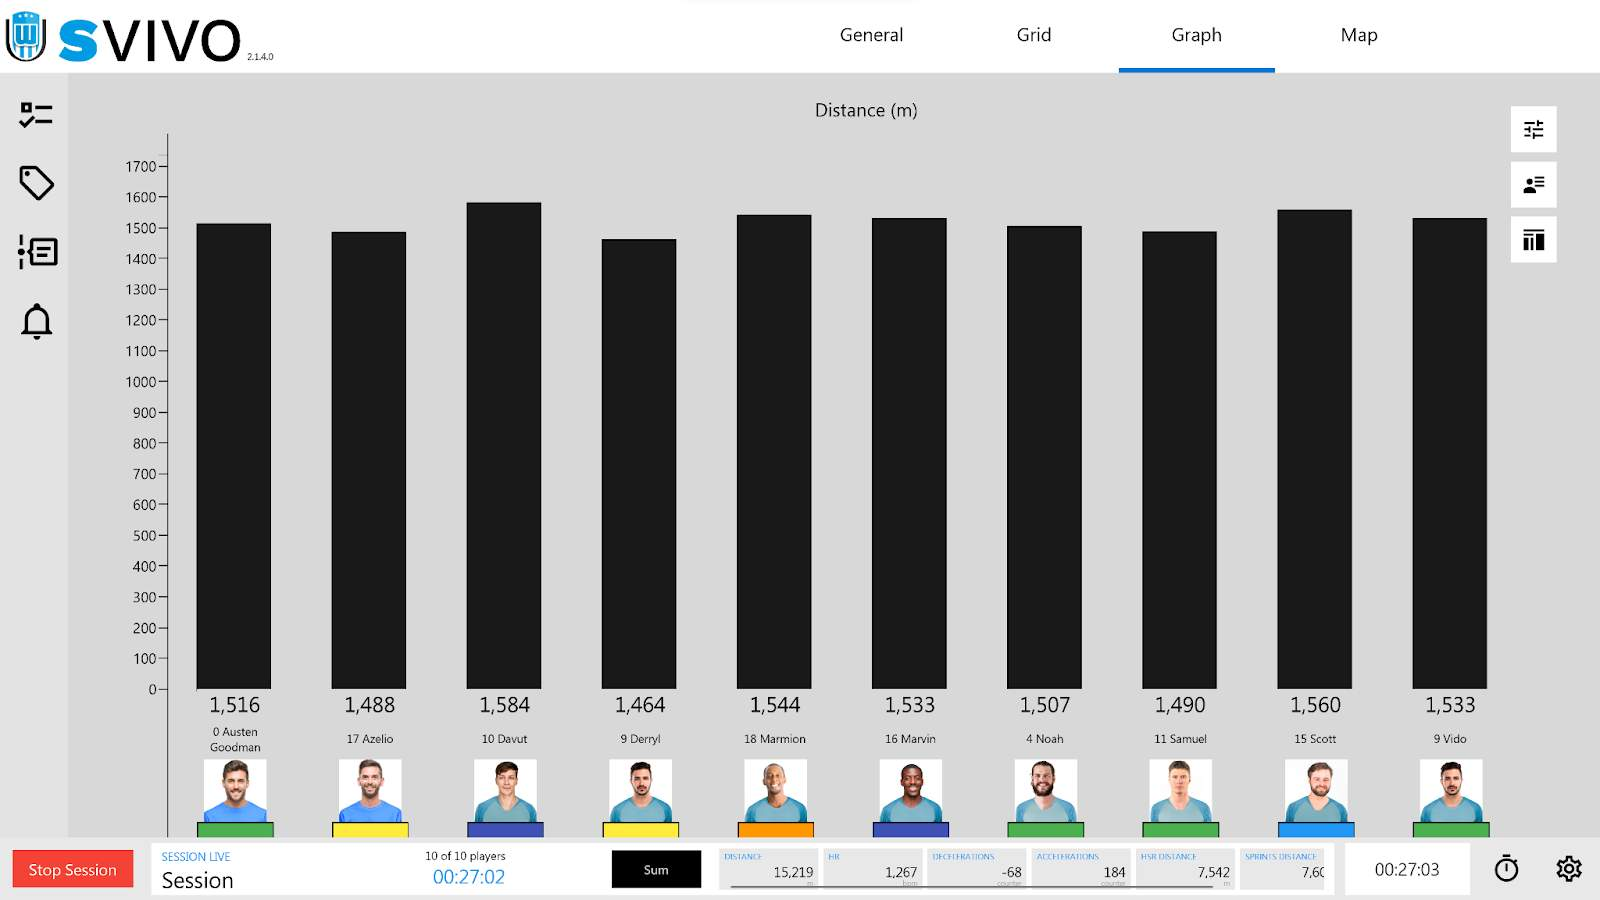Image resolution: width=1600 pixels, height=900 pixels.
Task: Click Austen Goodman's player photo
Action: (235, 791)
